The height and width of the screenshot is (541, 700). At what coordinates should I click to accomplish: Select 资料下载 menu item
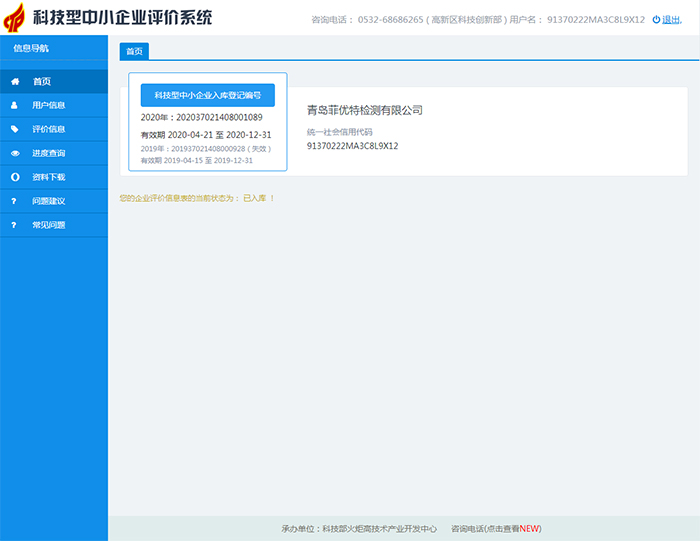[x=54, y=177]
